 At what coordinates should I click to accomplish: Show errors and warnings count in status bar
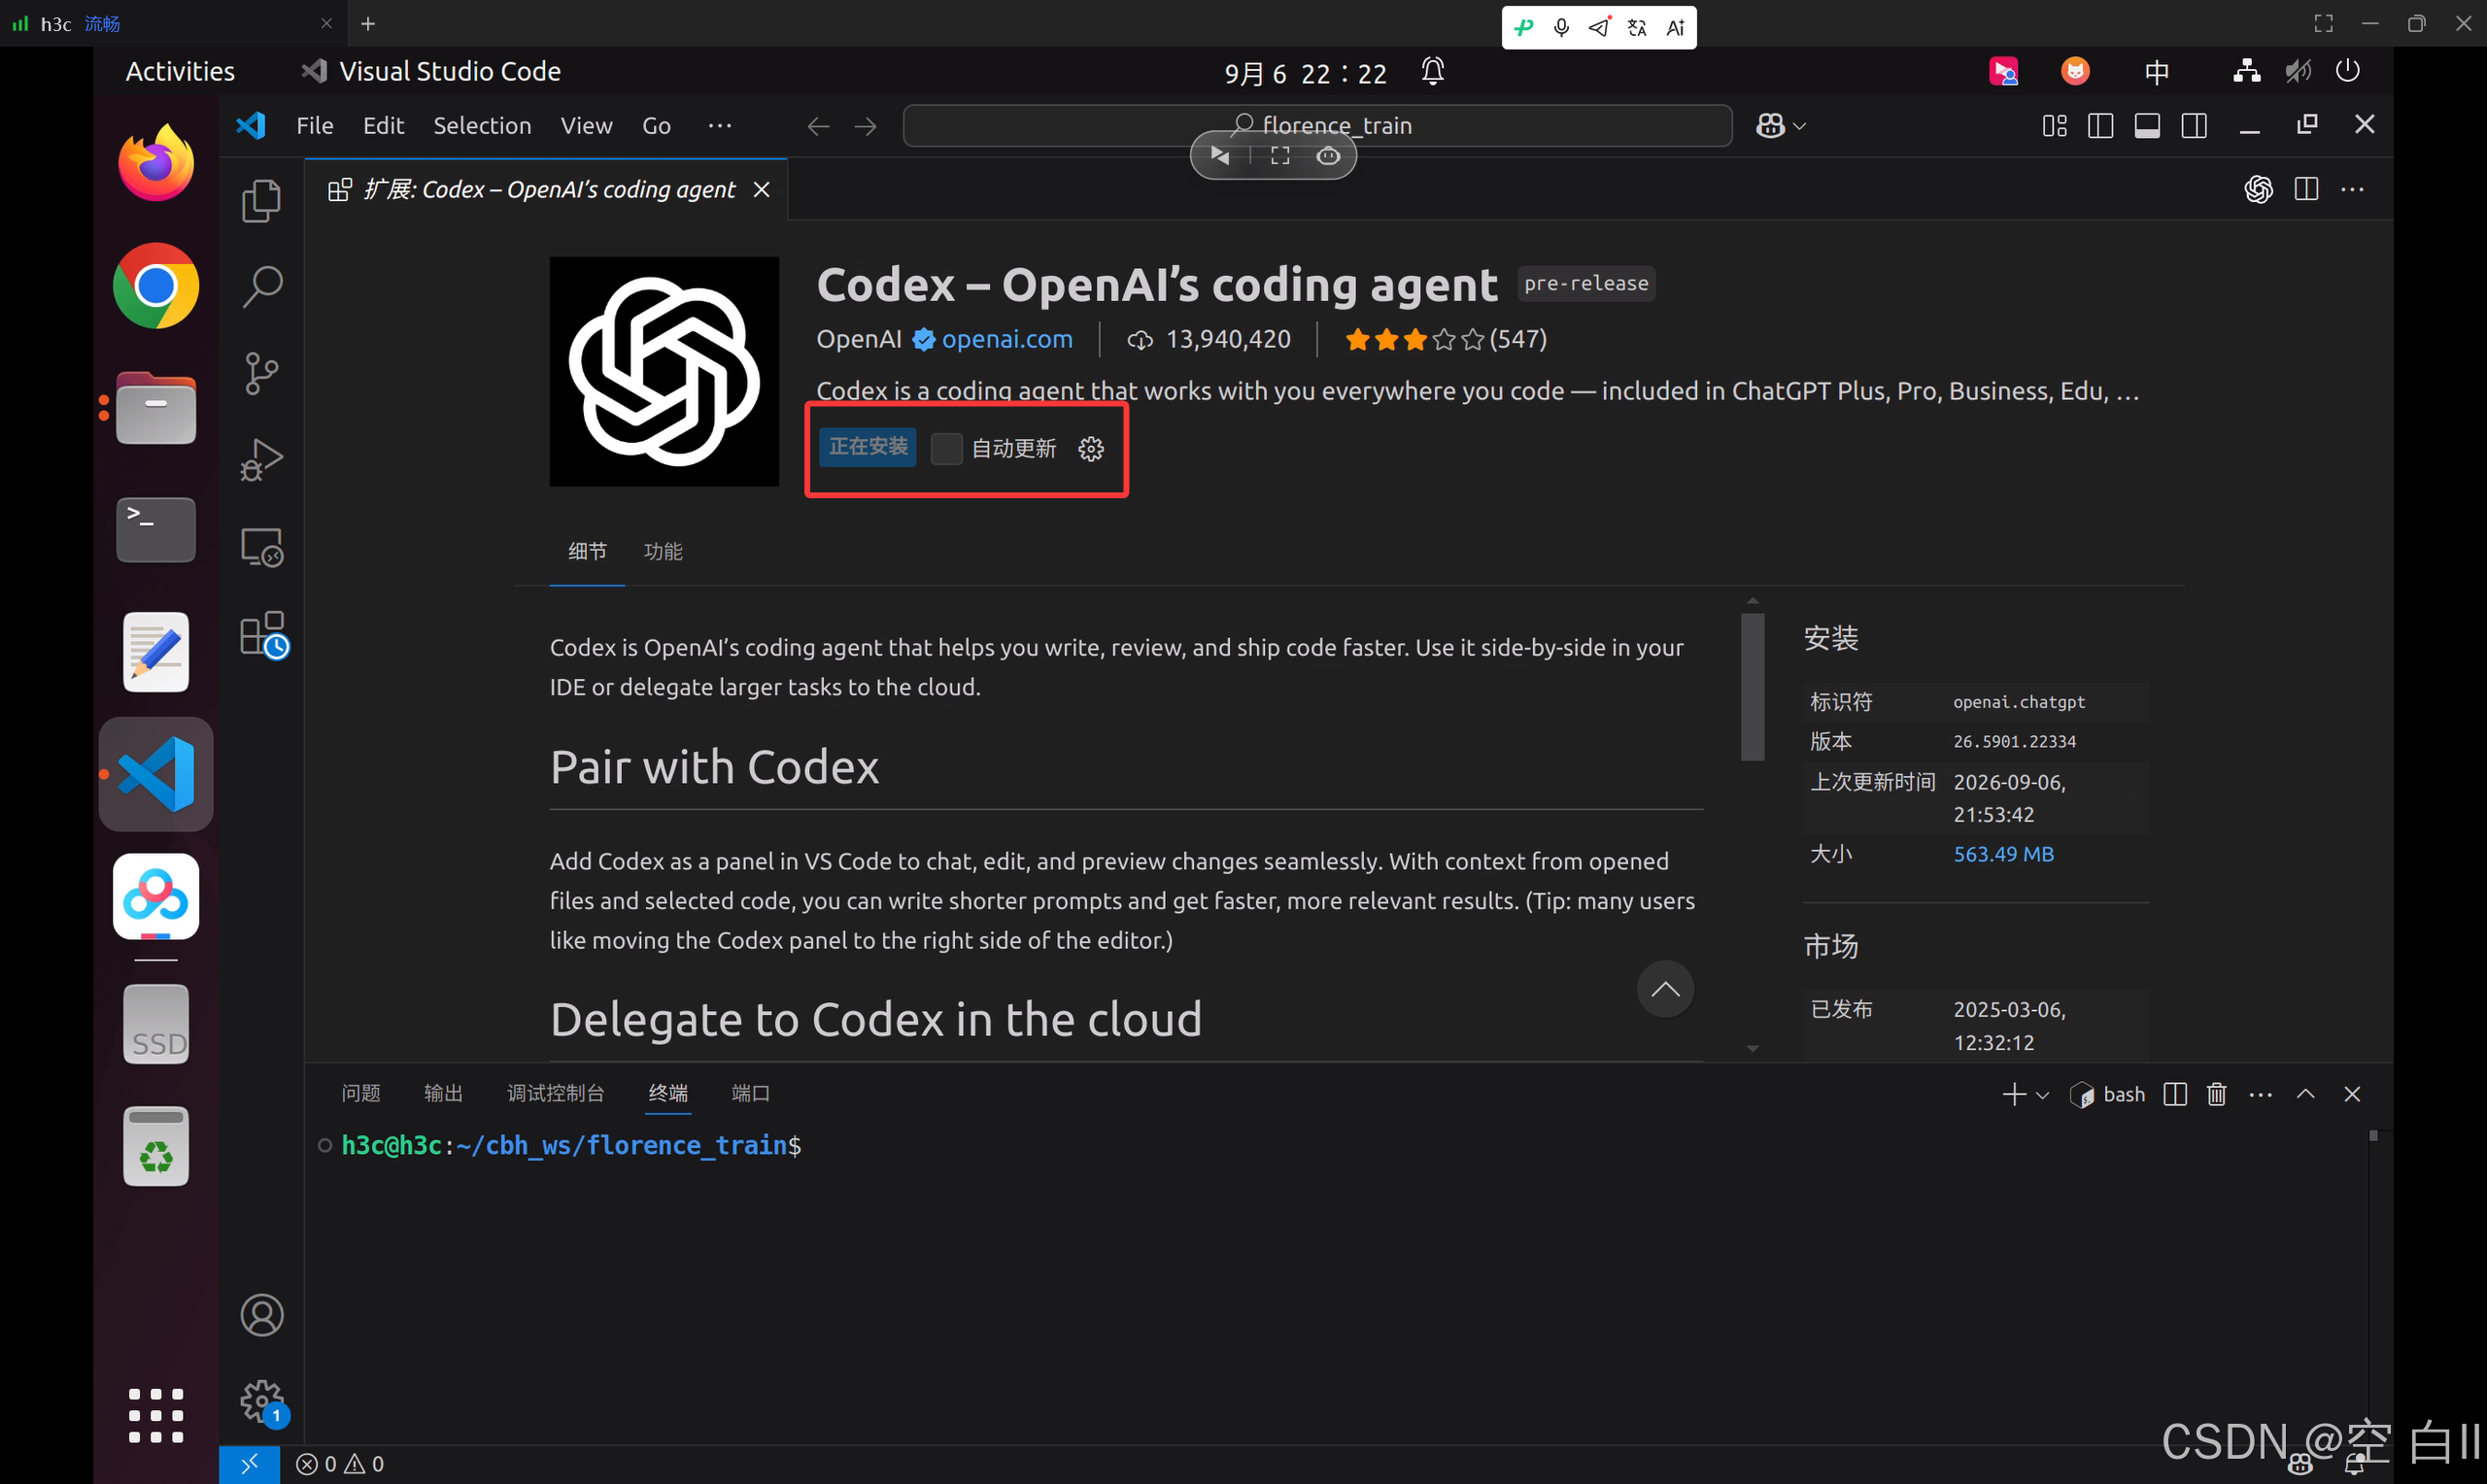[340, 1464]
